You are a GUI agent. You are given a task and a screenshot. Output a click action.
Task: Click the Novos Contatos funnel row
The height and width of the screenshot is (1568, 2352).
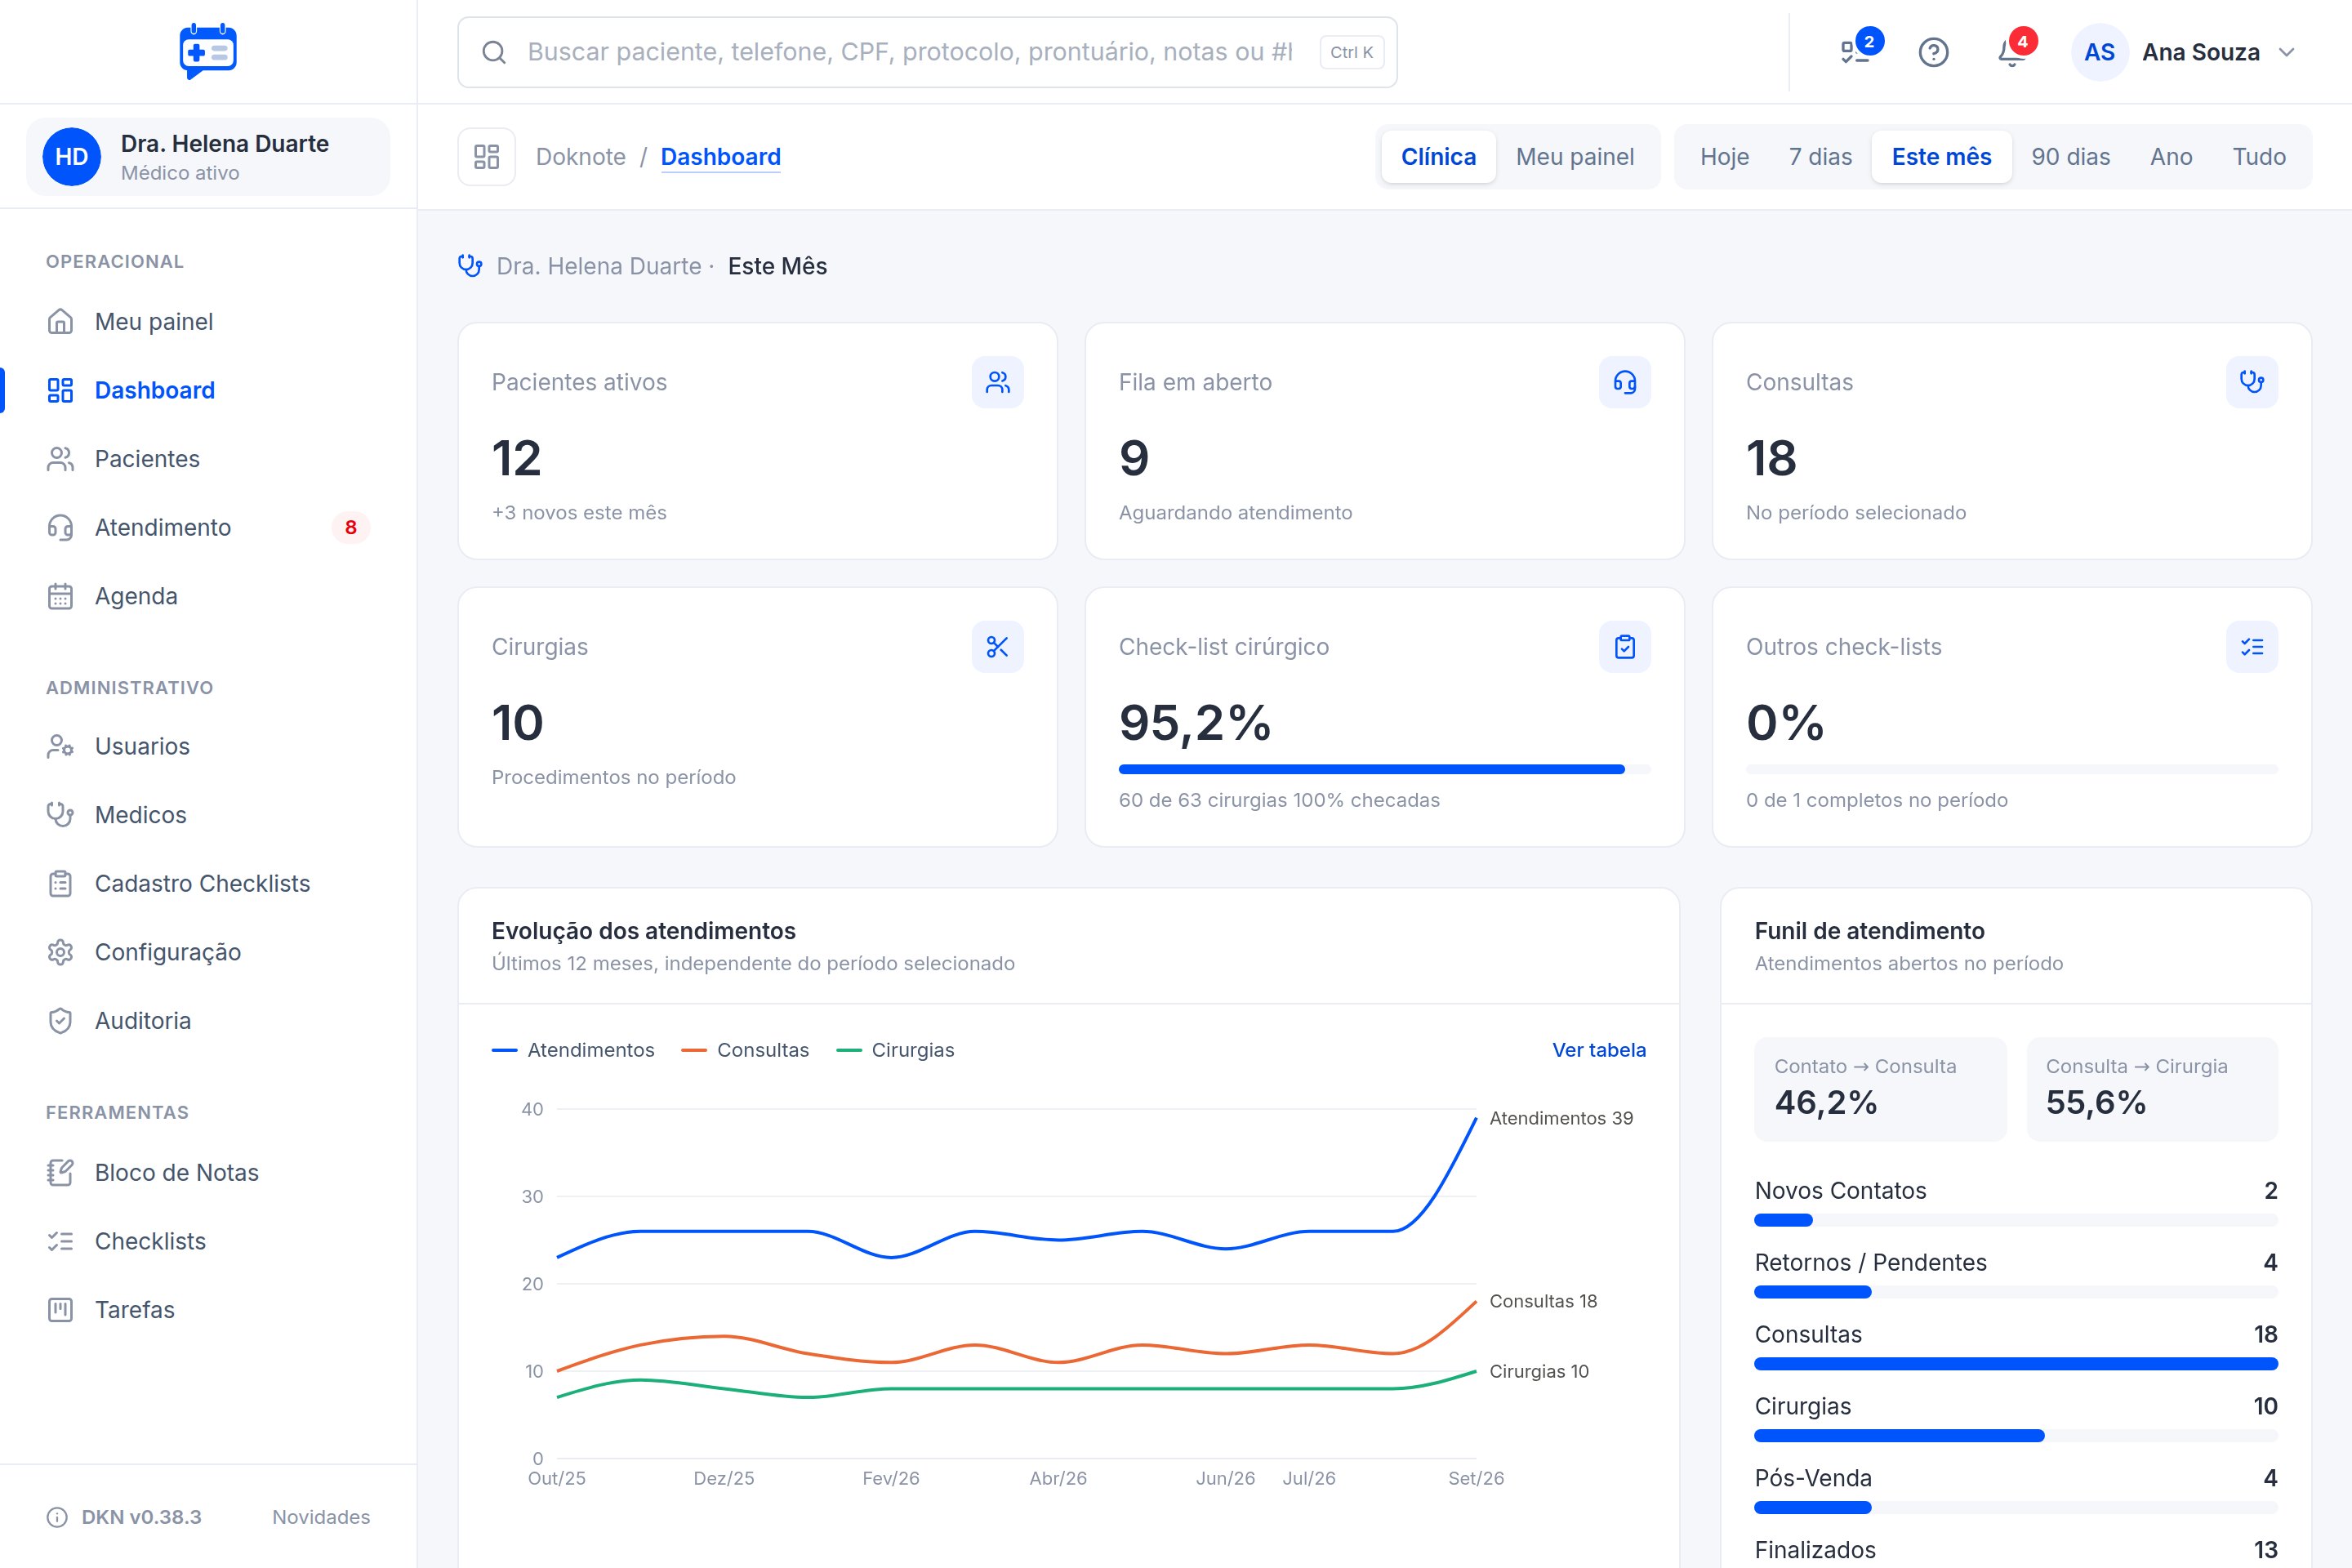pyautogui.click(x=2015, y=1202)
